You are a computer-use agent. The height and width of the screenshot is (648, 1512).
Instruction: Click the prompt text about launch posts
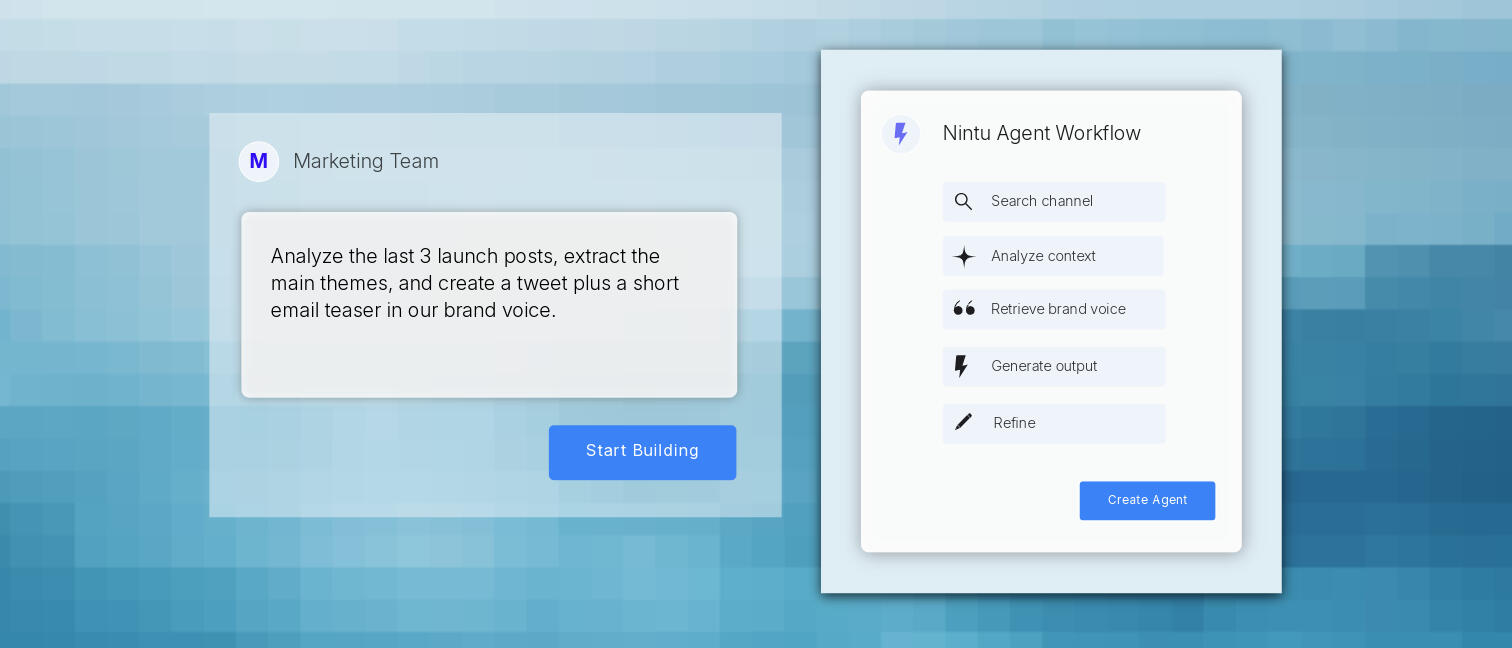click(475, 283)
